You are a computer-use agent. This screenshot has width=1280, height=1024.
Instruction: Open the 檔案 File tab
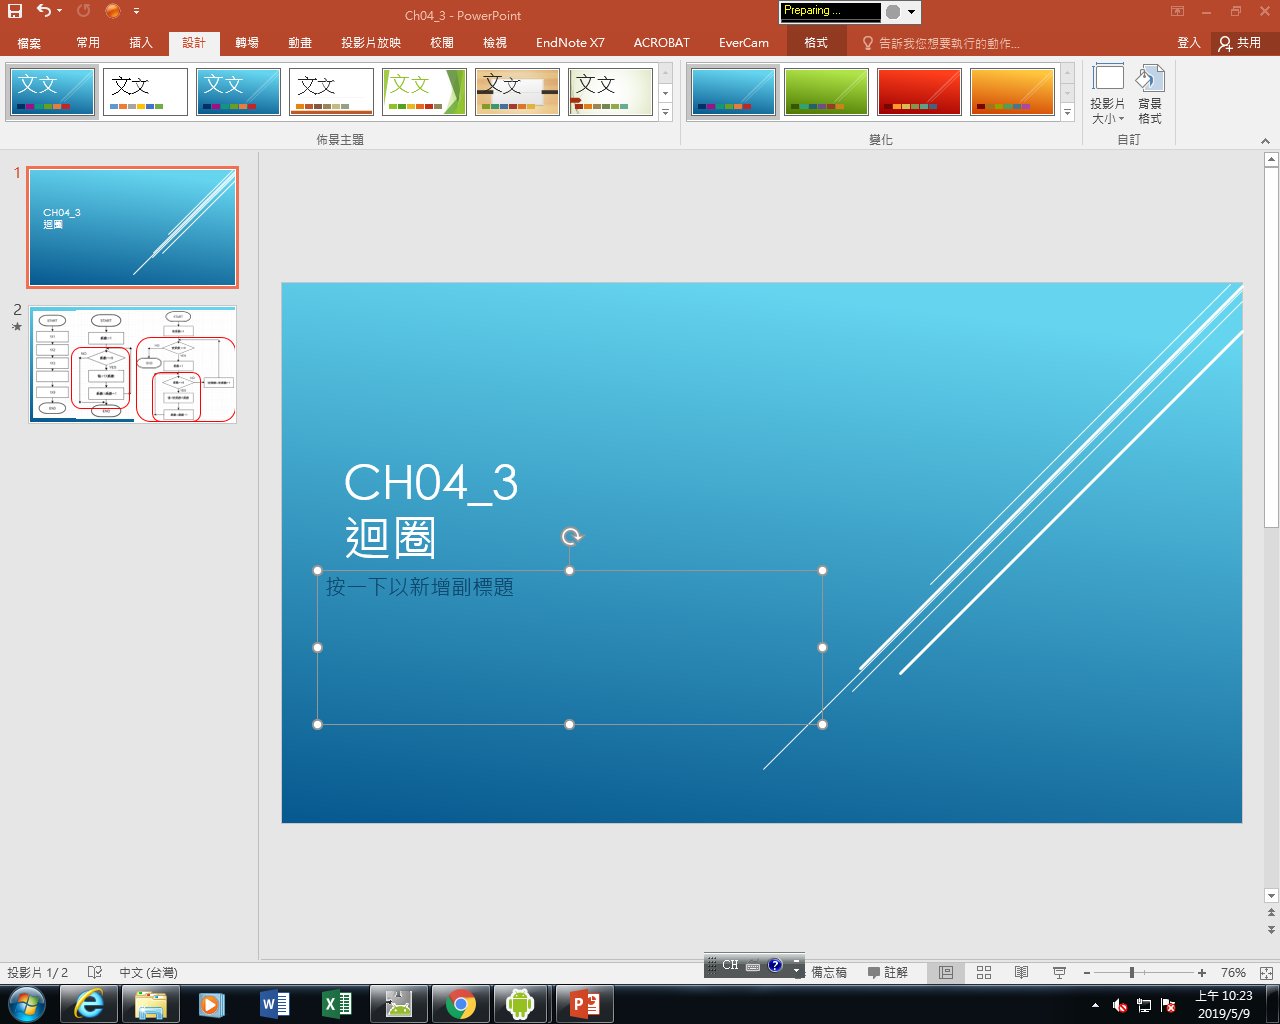(x=29, y=43)
